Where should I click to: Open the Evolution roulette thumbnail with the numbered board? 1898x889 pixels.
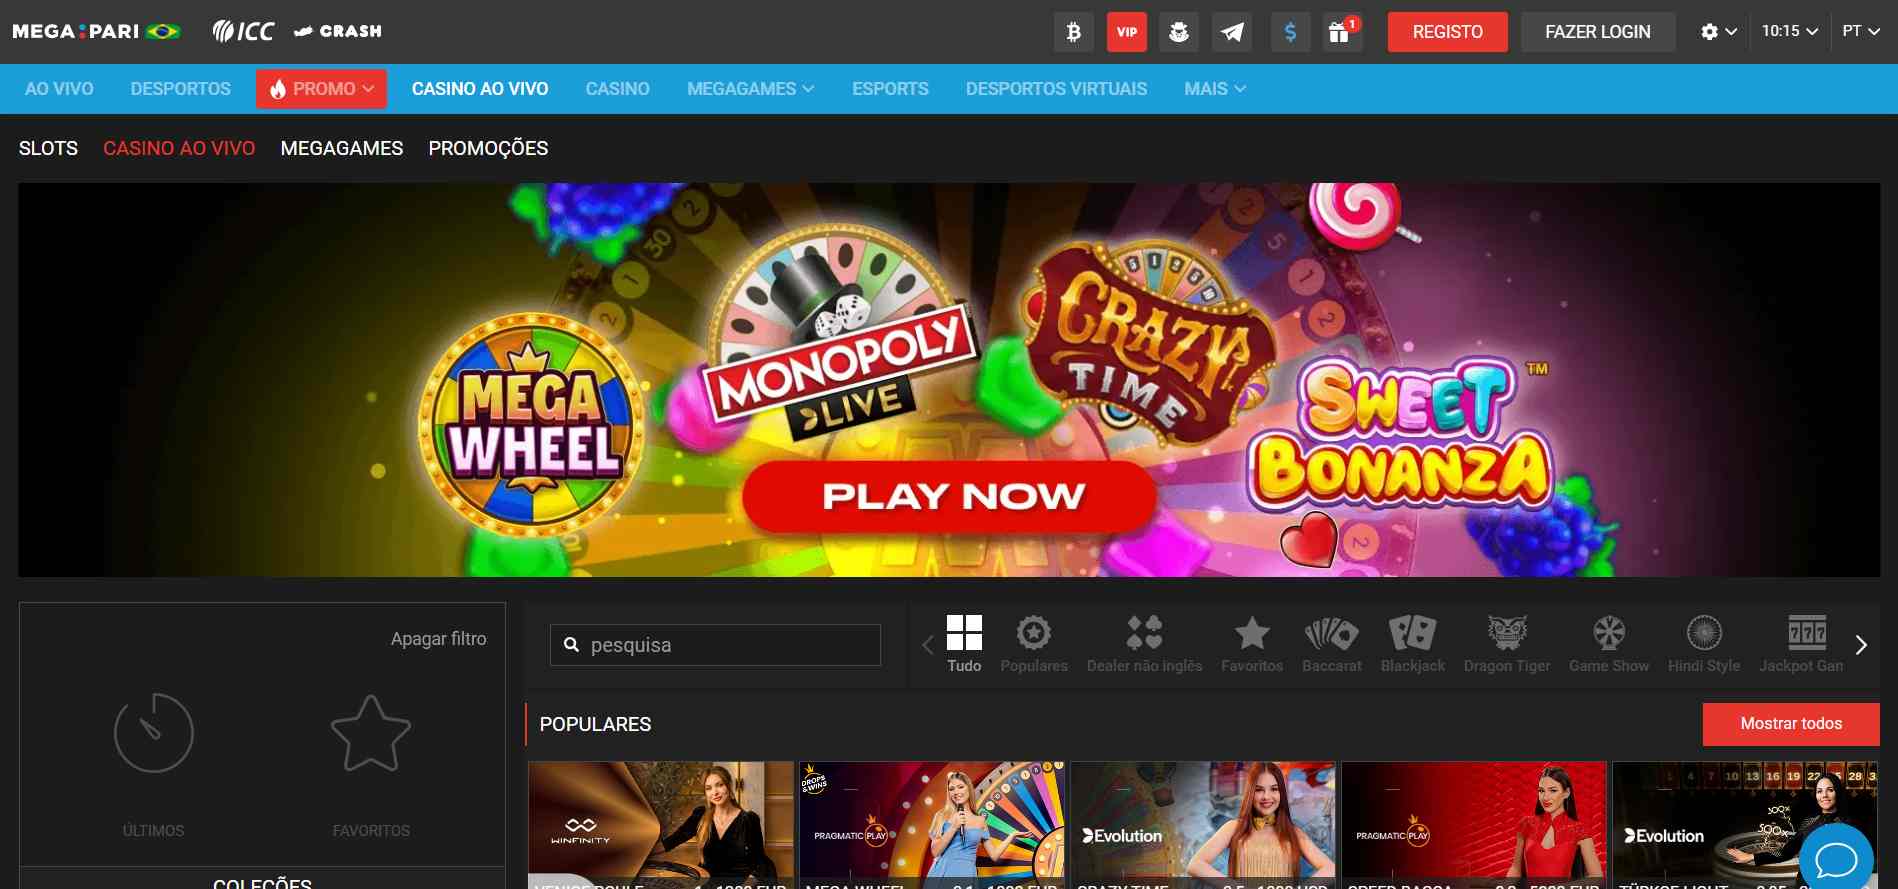1745,825
